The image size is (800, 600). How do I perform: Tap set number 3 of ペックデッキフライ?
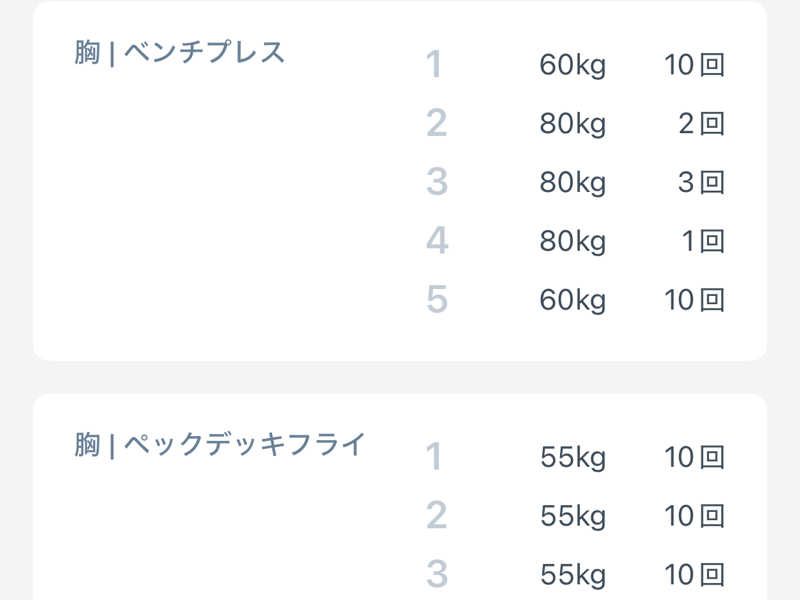436,574
